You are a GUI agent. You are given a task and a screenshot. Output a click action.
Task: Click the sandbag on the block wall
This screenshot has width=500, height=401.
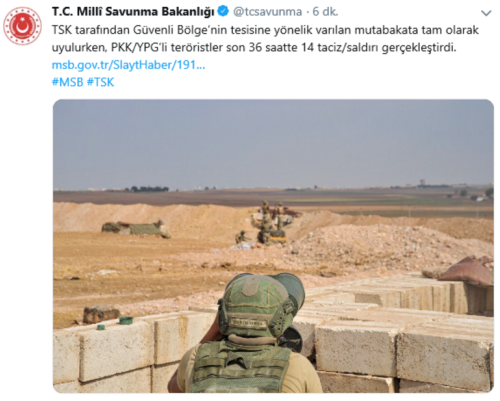pyautogui.click(x=466, y=270)
